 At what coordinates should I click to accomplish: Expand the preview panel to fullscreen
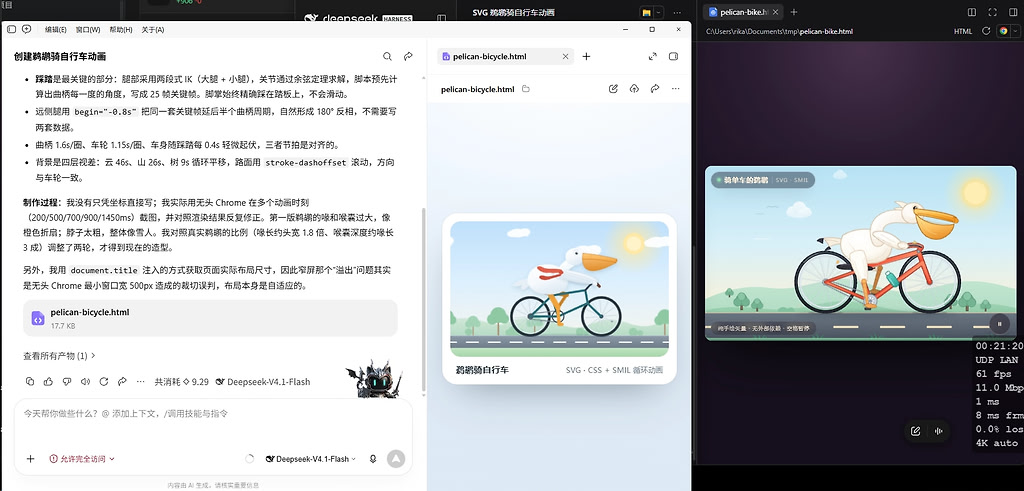pyautogui.click(x=652, y=57)
